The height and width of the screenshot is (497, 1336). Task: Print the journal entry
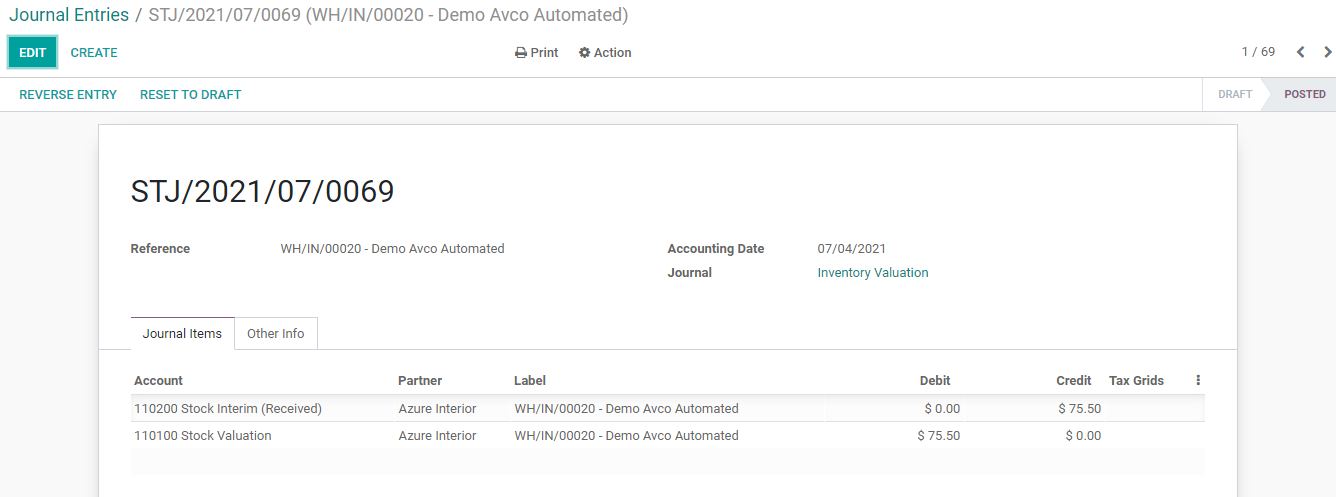point(536,53)
